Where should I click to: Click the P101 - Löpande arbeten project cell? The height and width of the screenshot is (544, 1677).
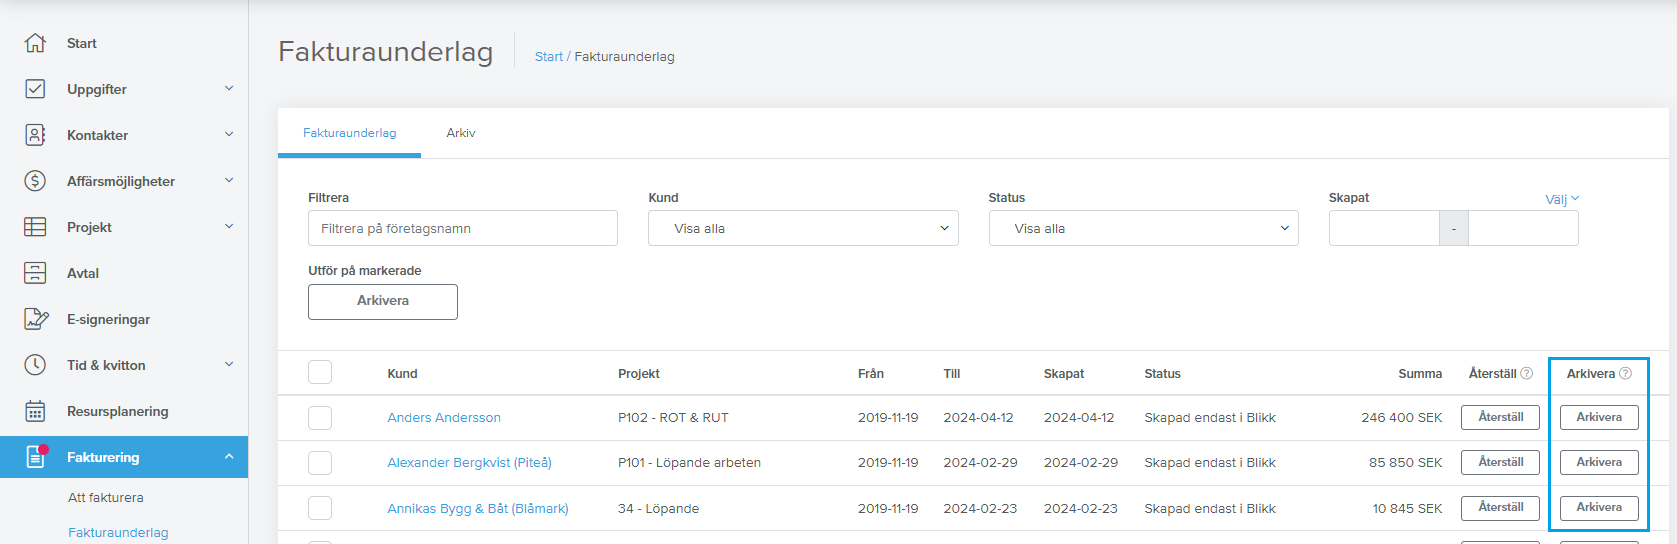point(689,463)
